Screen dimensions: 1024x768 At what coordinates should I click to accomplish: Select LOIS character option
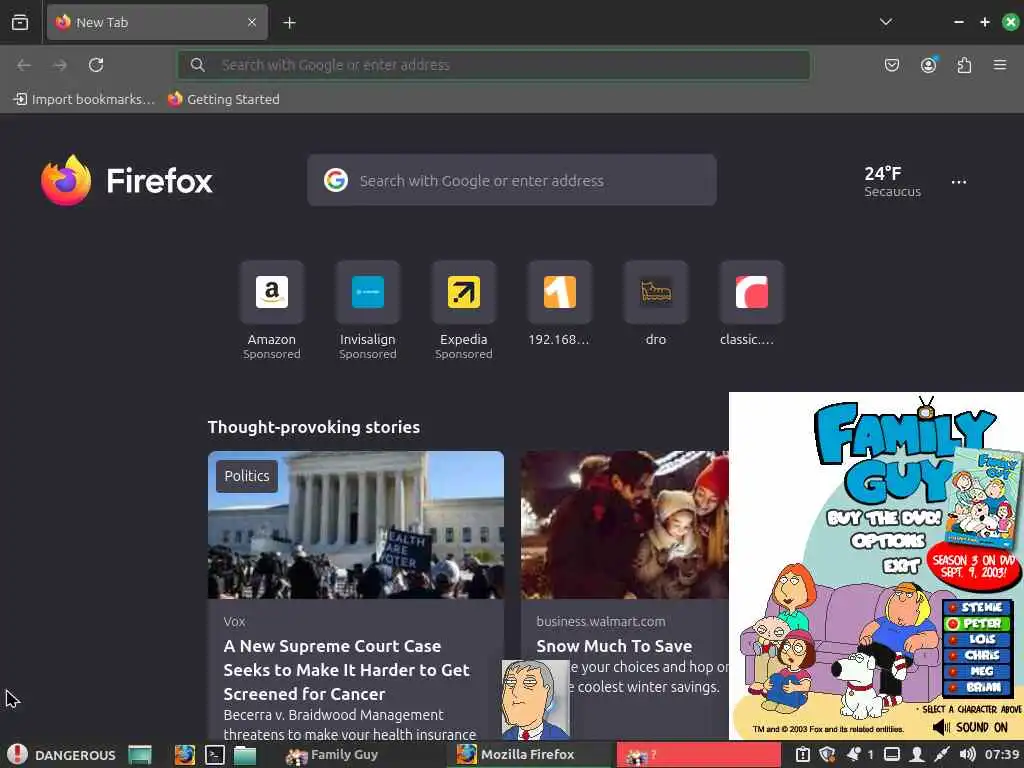pyautogui.click(x=978, y=639)
